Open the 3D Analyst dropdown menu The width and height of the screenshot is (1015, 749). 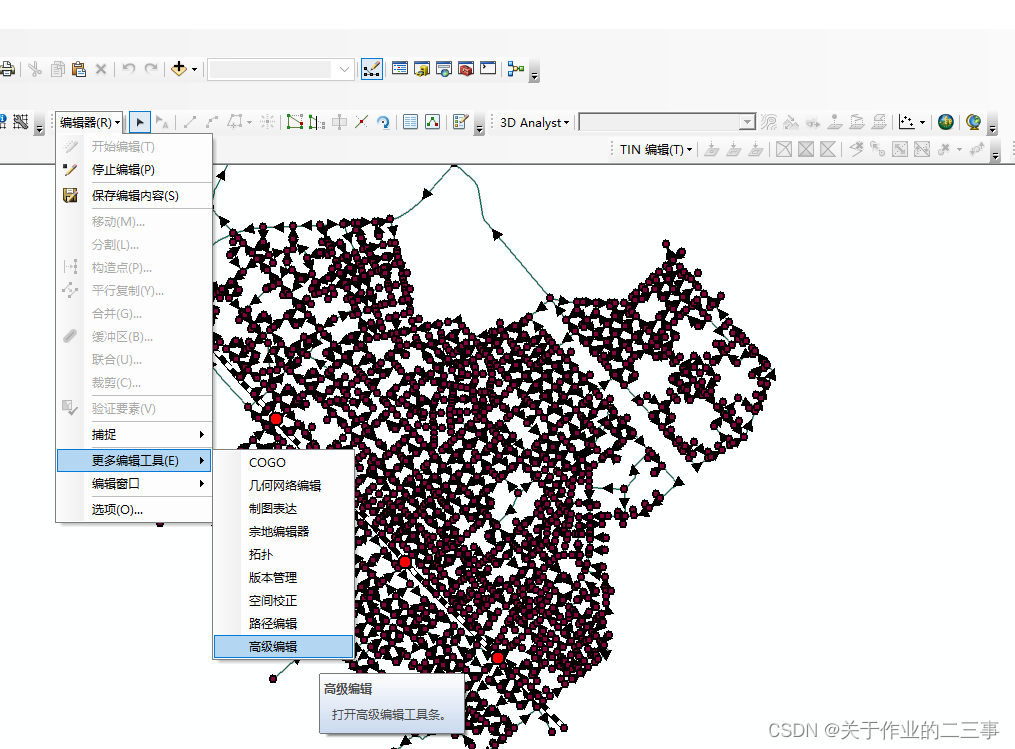coord(535,122)
